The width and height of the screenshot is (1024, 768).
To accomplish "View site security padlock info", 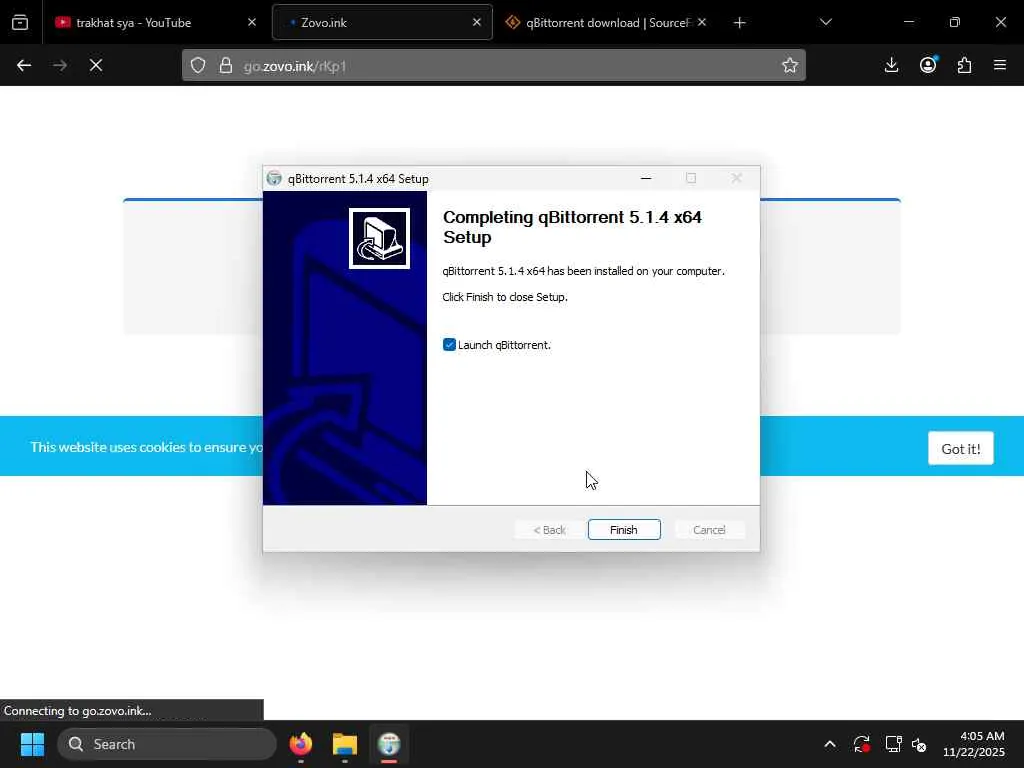I will pyautogui.click(x=226, y=65).
